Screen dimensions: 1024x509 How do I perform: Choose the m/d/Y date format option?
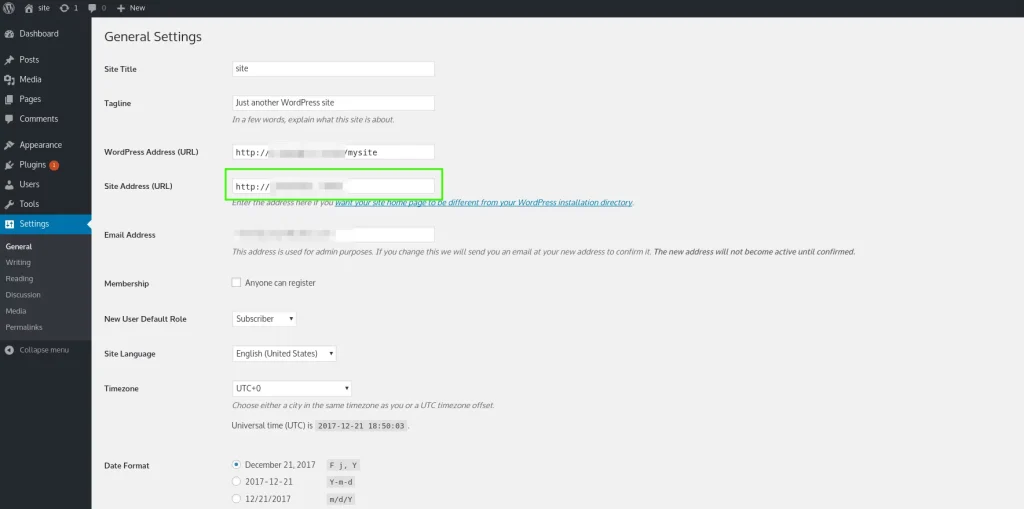[x=236, y=498]
